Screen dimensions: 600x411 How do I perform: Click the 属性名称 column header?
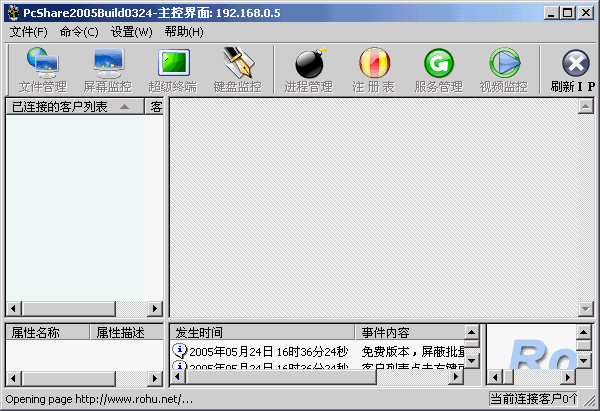pos(47,332)
